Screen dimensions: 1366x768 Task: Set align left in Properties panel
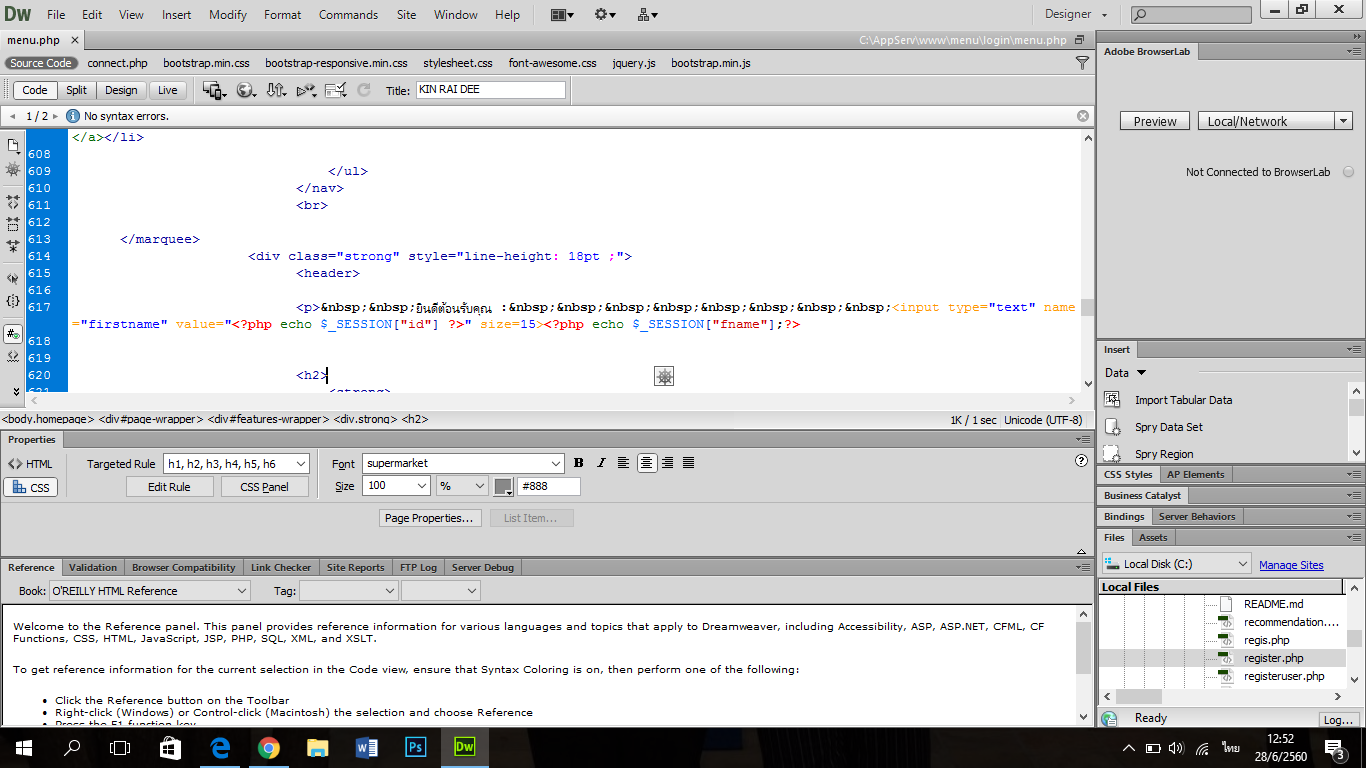click(x=623, y=463)
